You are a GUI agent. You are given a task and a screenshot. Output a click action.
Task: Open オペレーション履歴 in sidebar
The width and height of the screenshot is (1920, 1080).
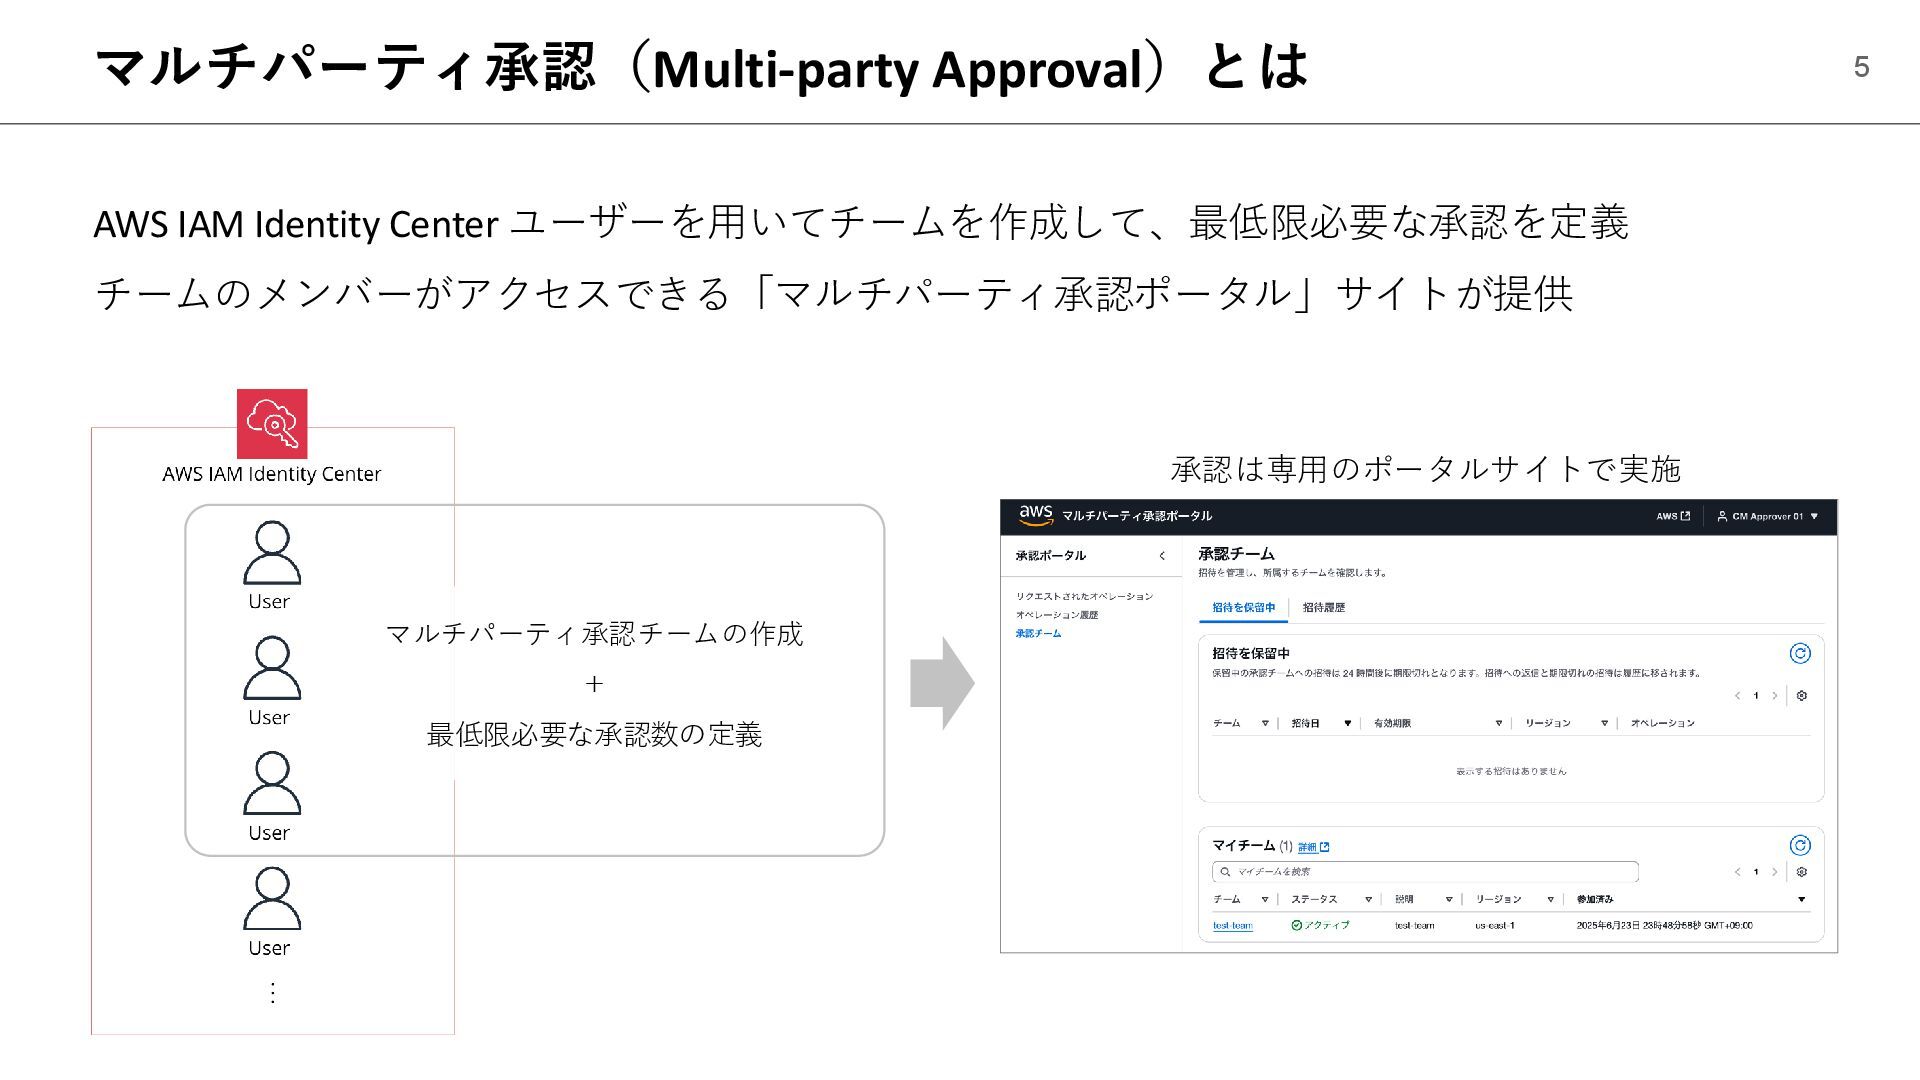click(x=1057, y=615)
